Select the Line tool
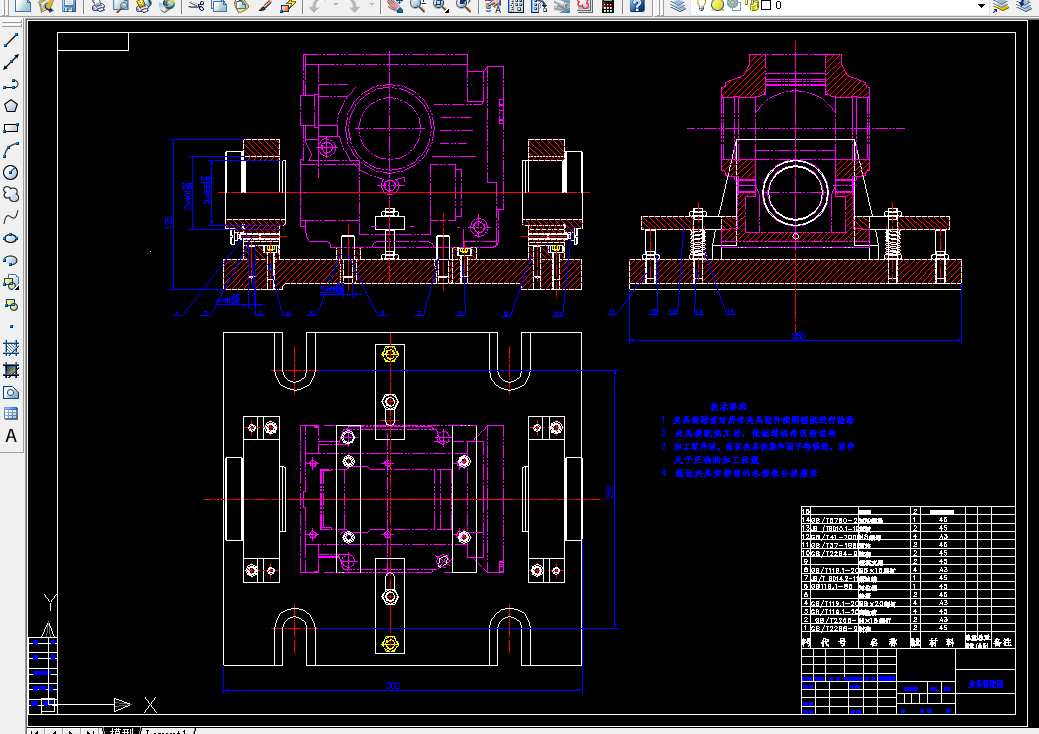 tap(11, 40)
